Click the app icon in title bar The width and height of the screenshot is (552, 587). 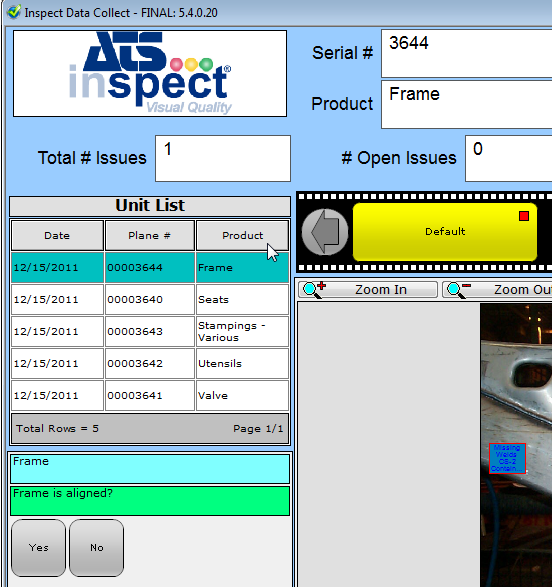14,12
